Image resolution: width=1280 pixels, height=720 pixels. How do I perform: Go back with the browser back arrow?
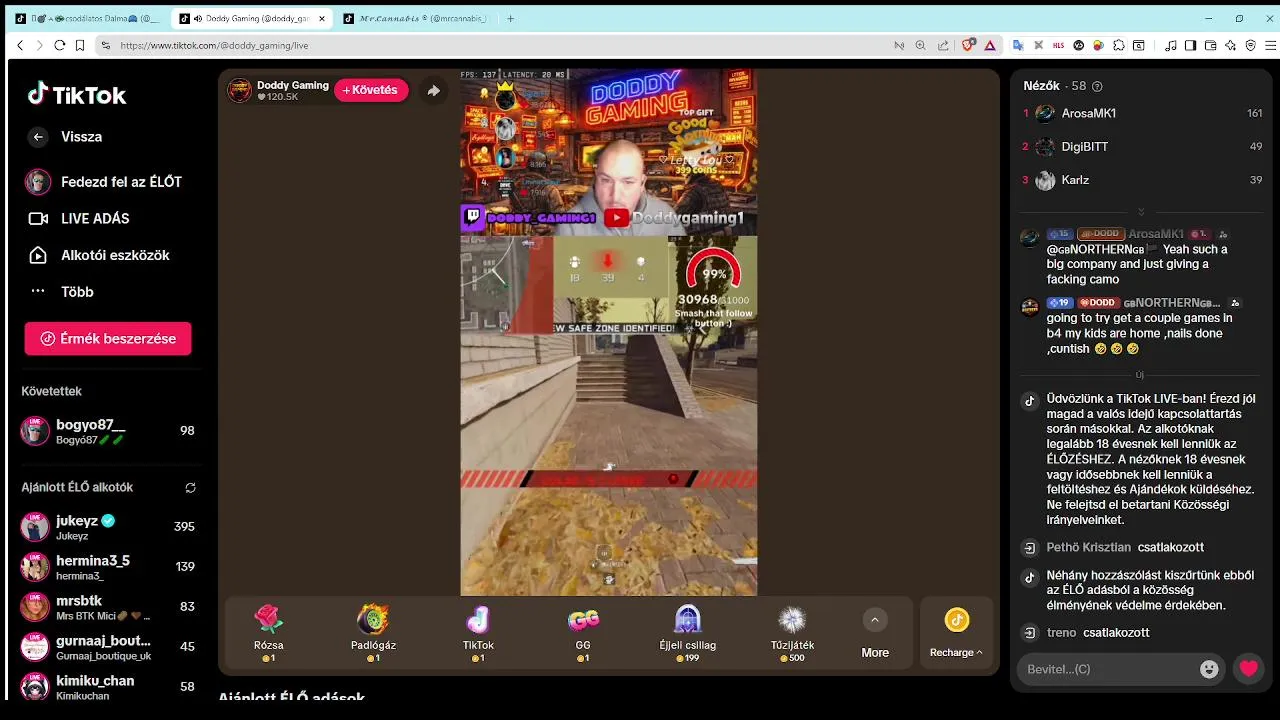tap(20, 45)
